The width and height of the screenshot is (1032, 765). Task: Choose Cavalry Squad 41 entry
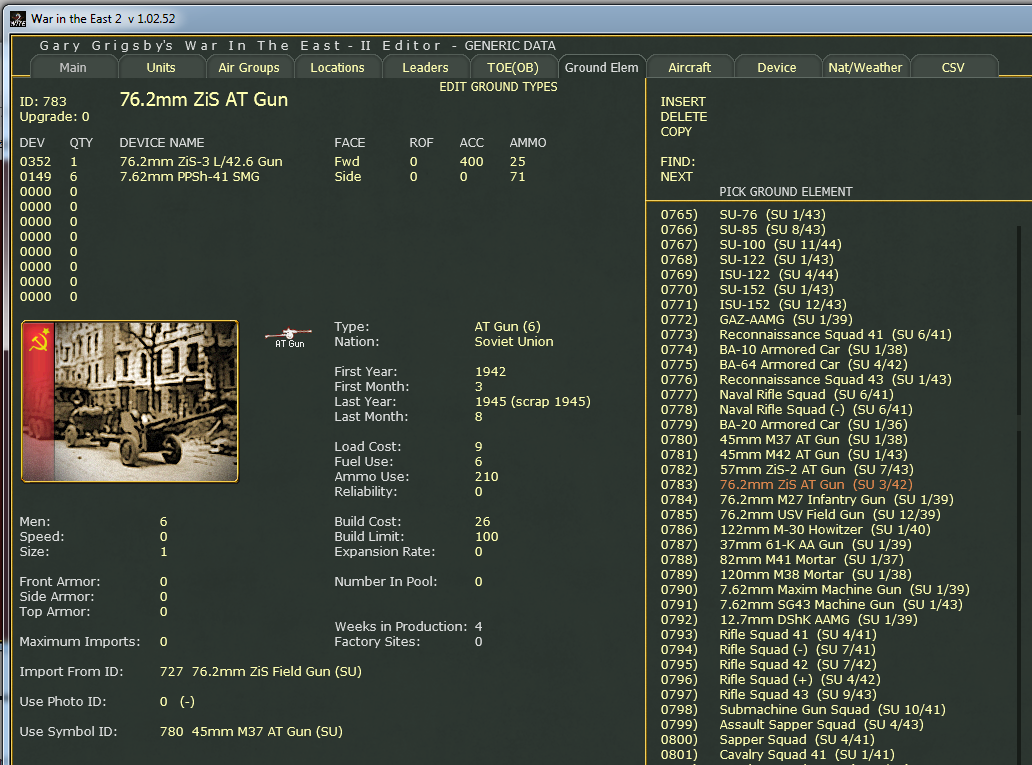[807, 755]
